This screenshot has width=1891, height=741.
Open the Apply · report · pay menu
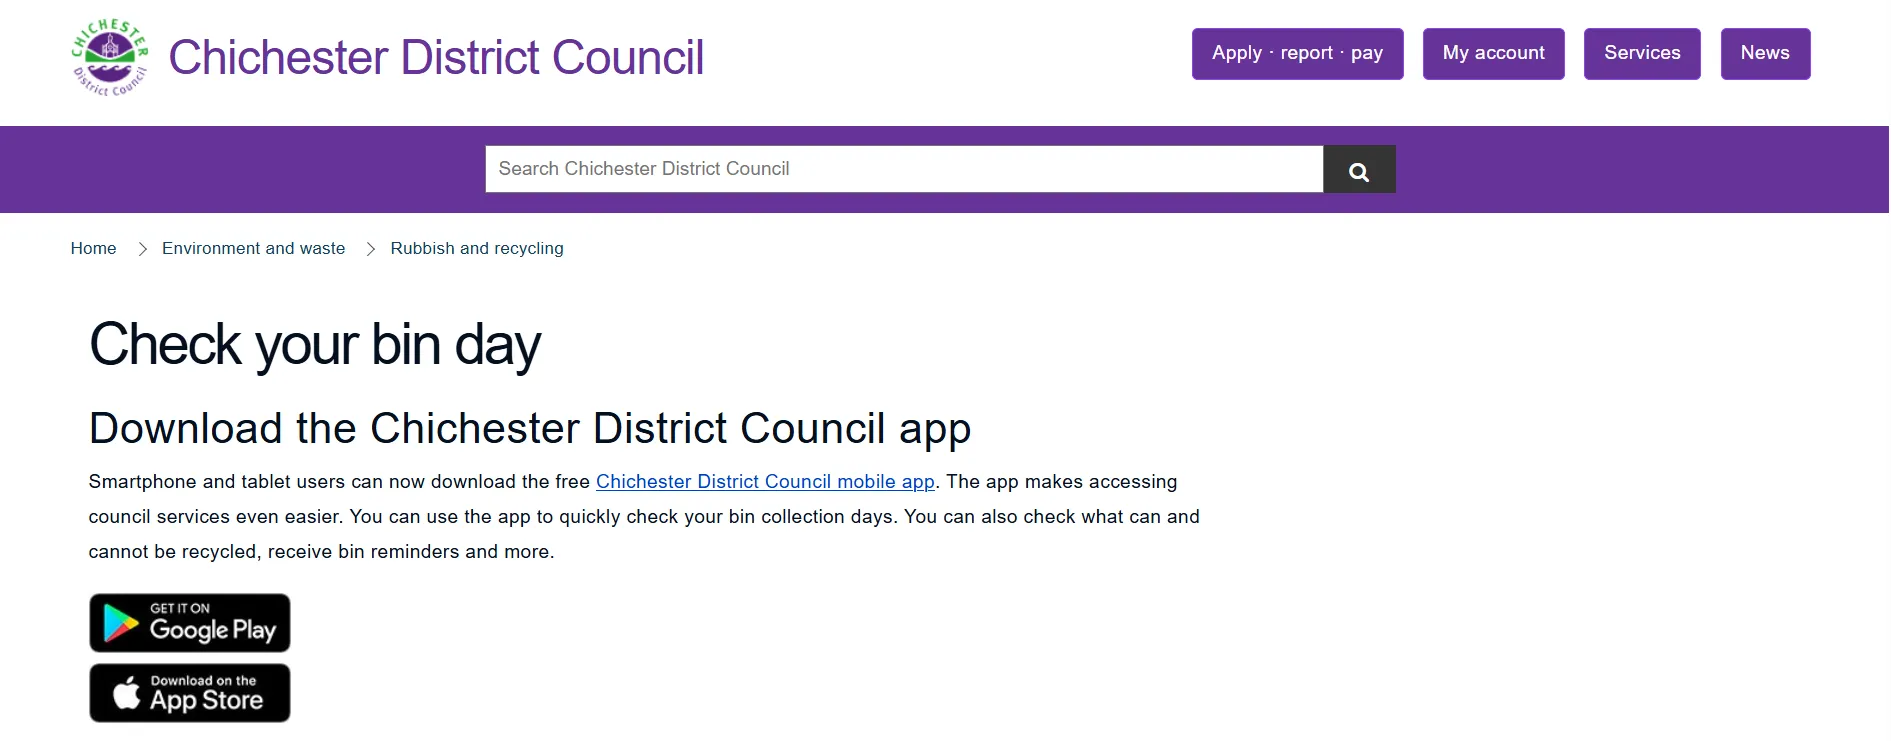(1297, 53)
